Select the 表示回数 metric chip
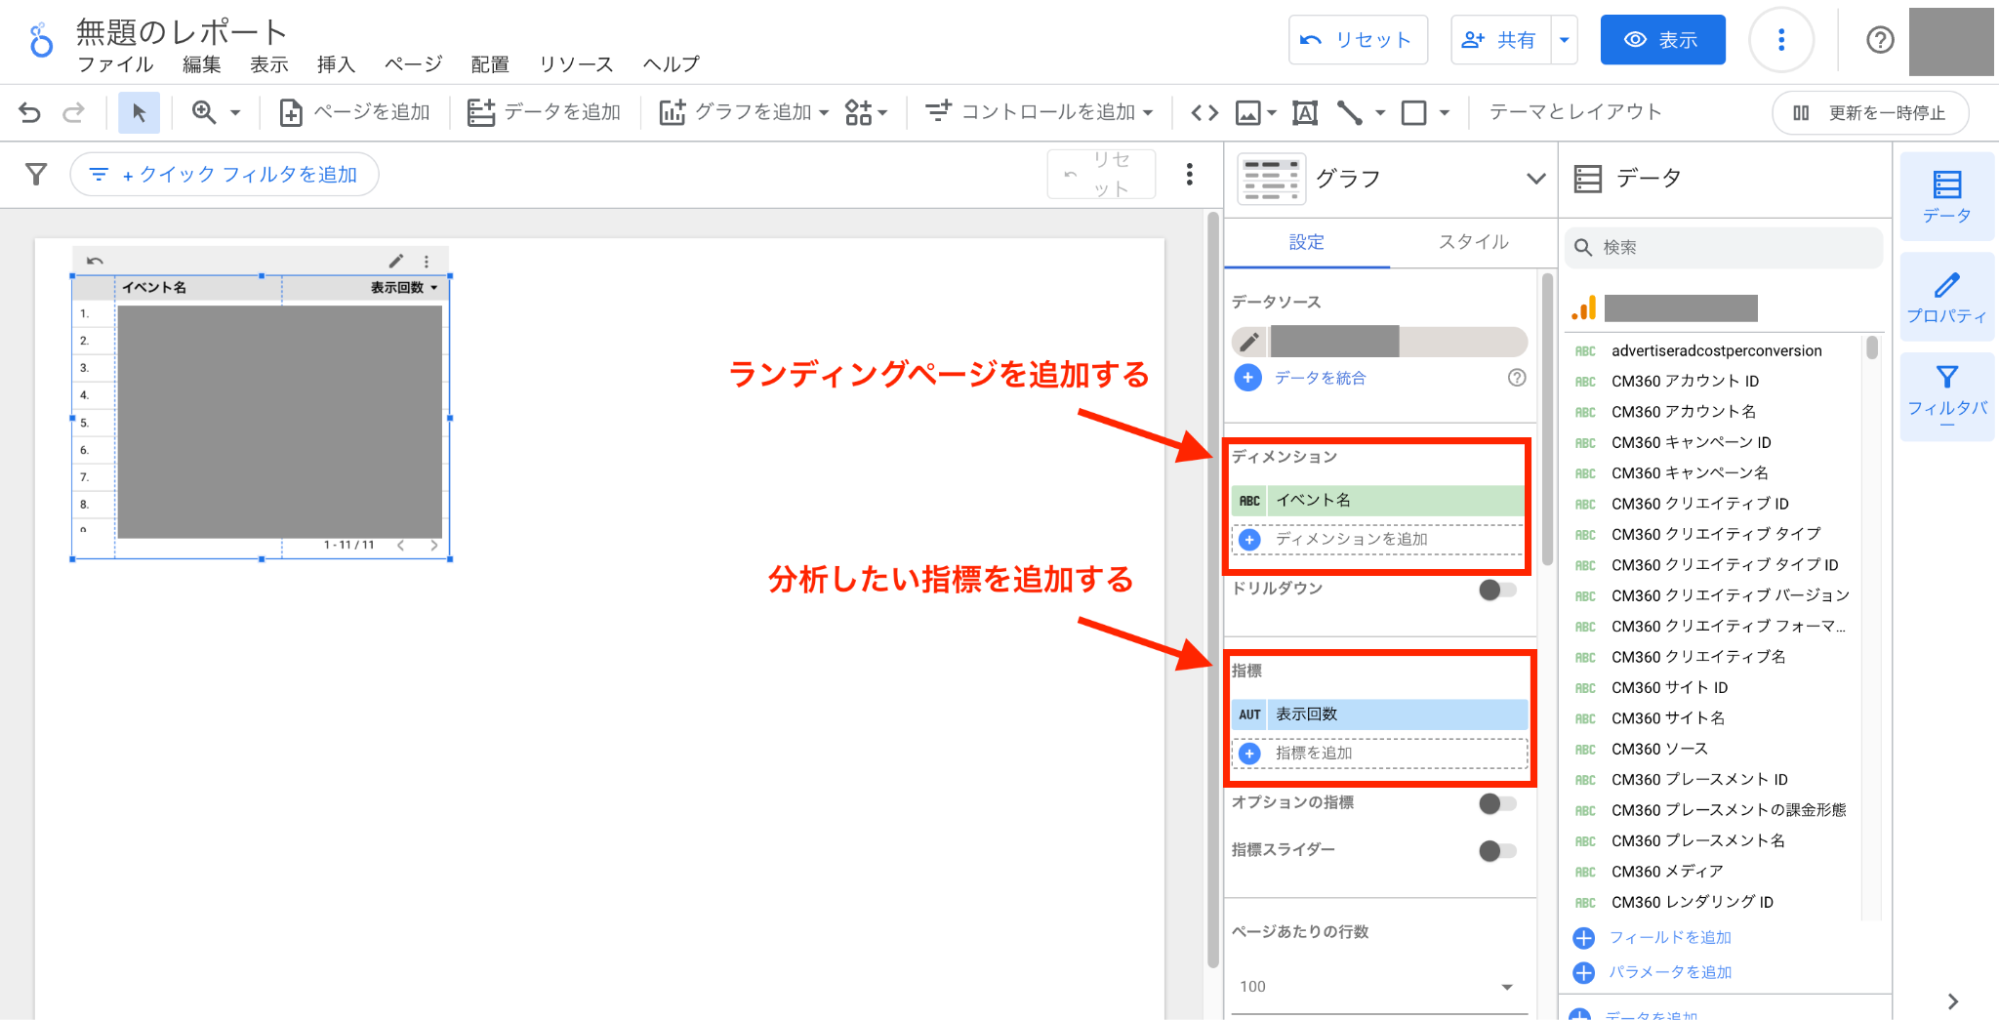 [1379, 715]
